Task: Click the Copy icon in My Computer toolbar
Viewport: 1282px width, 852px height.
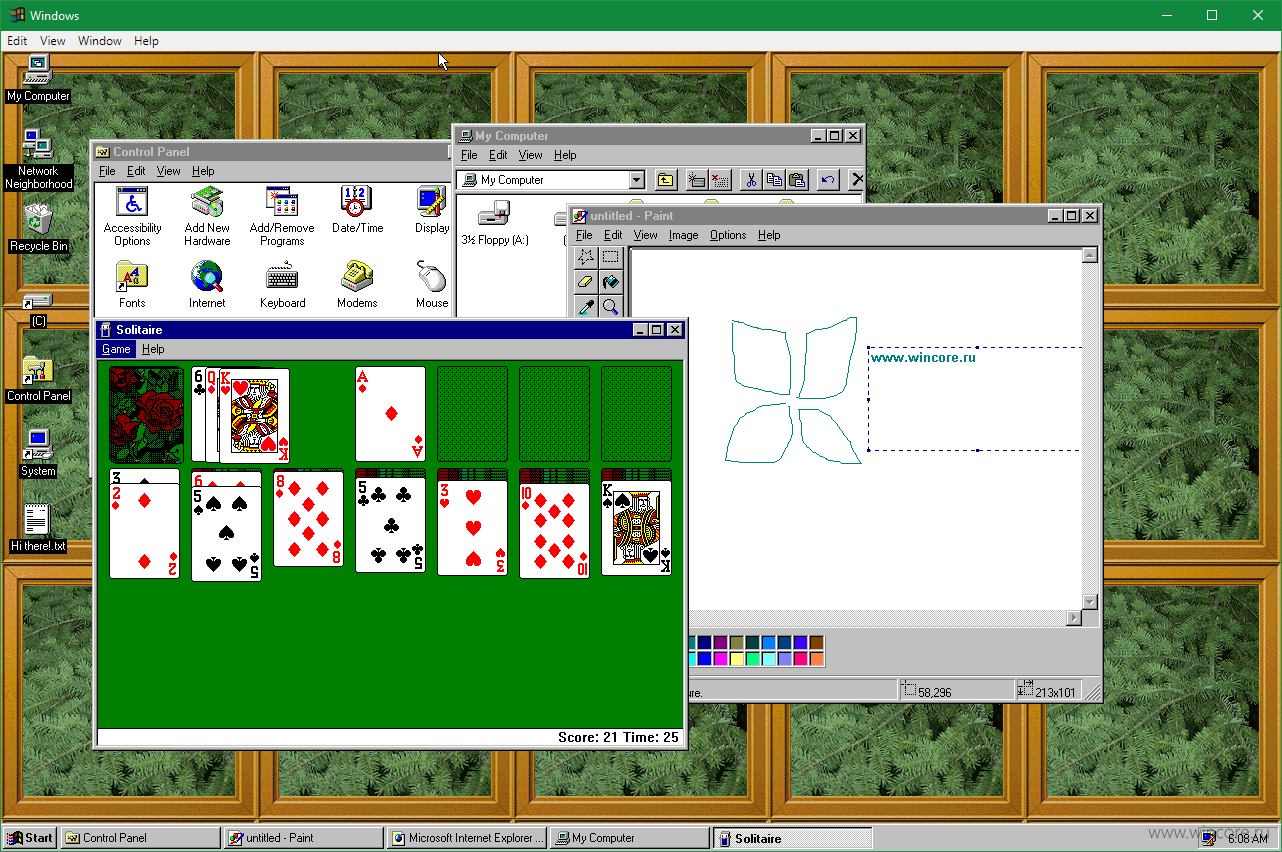Action: tap(774, 180)
